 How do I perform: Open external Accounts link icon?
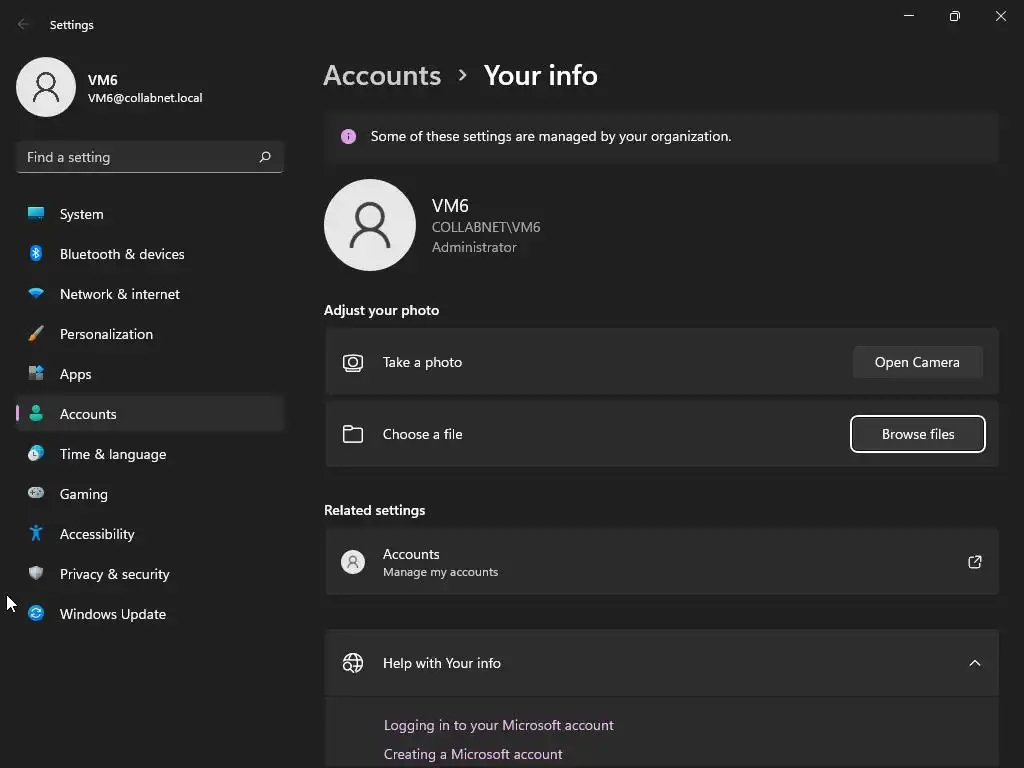click(x=975, y=562)
